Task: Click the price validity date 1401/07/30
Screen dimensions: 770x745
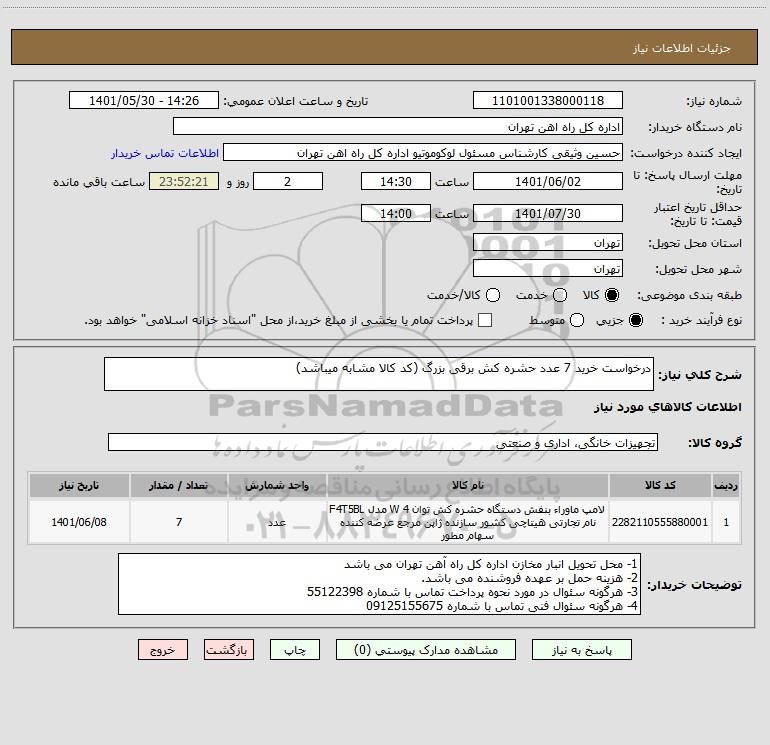Action: point(548,213)
